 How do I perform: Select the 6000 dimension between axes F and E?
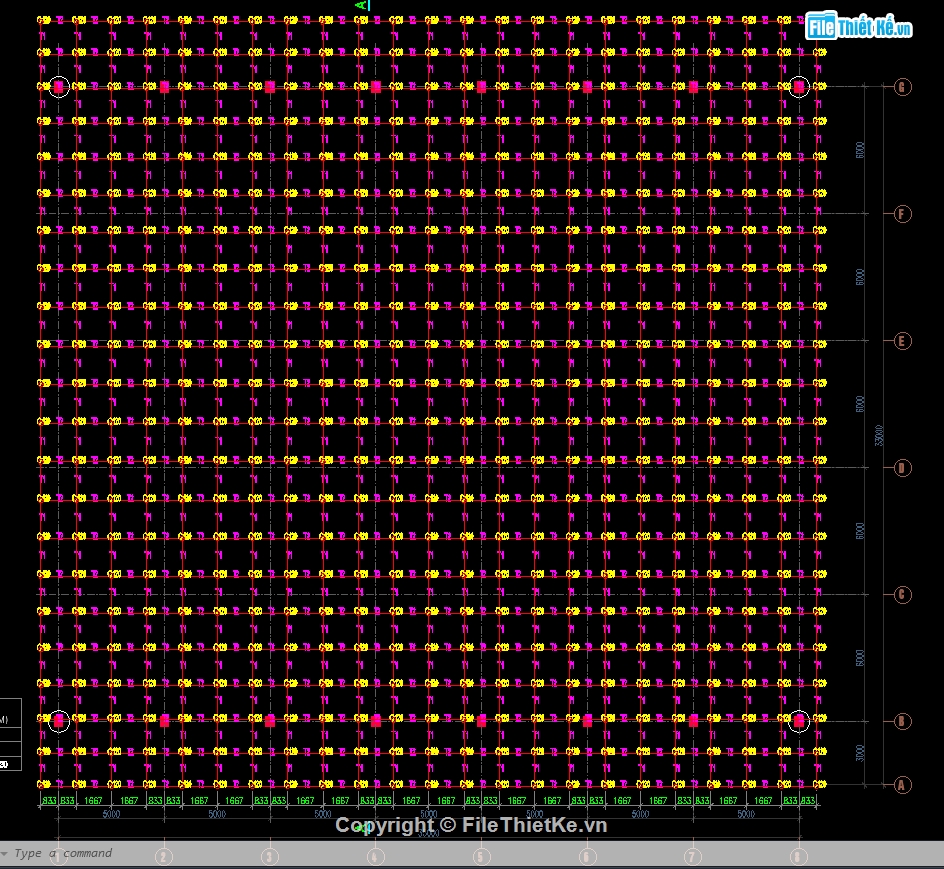click(860, 277)
